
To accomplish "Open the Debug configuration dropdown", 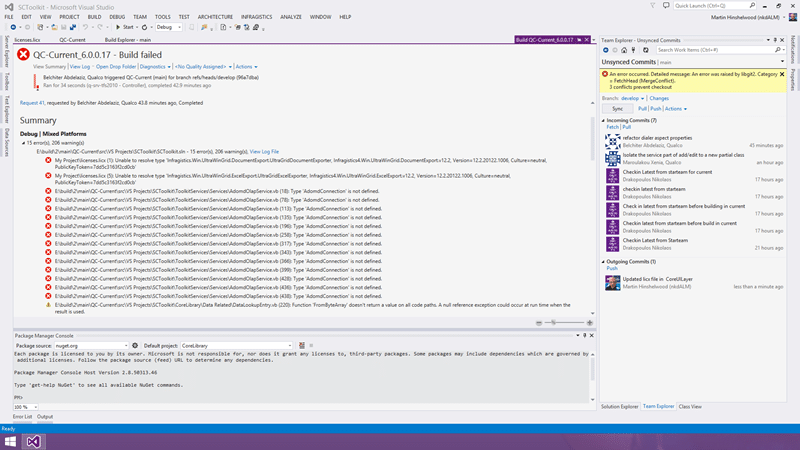I will [169, 27].
